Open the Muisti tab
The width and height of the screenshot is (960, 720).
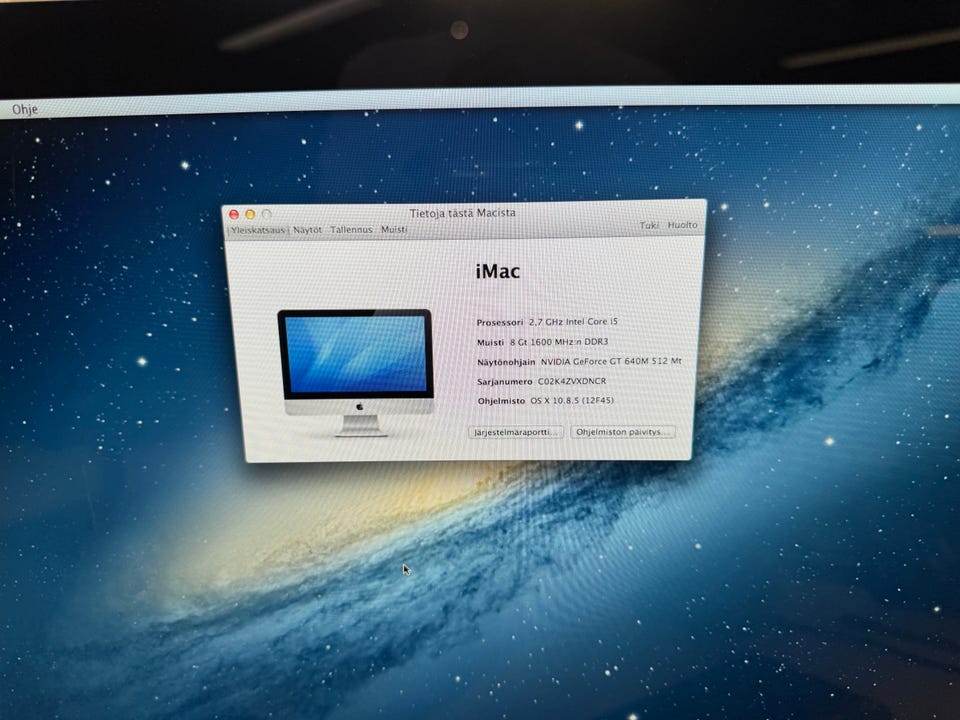click(394, 229)
